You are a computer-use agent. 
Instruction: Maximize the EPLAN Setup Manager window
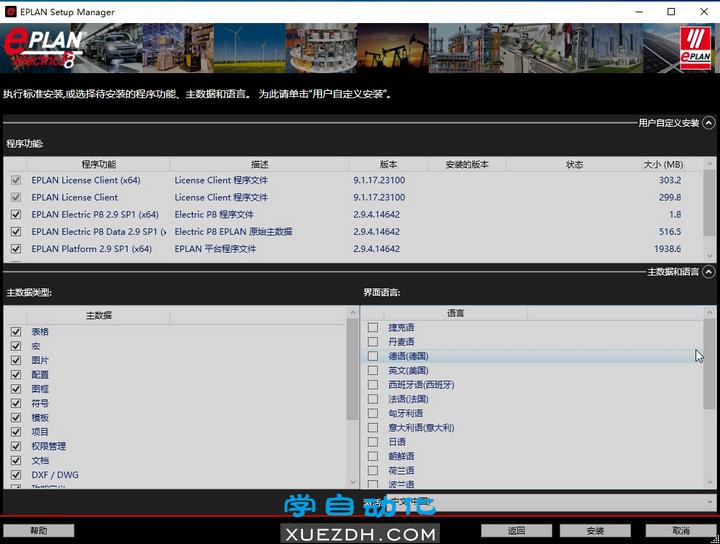coord(671,11)
